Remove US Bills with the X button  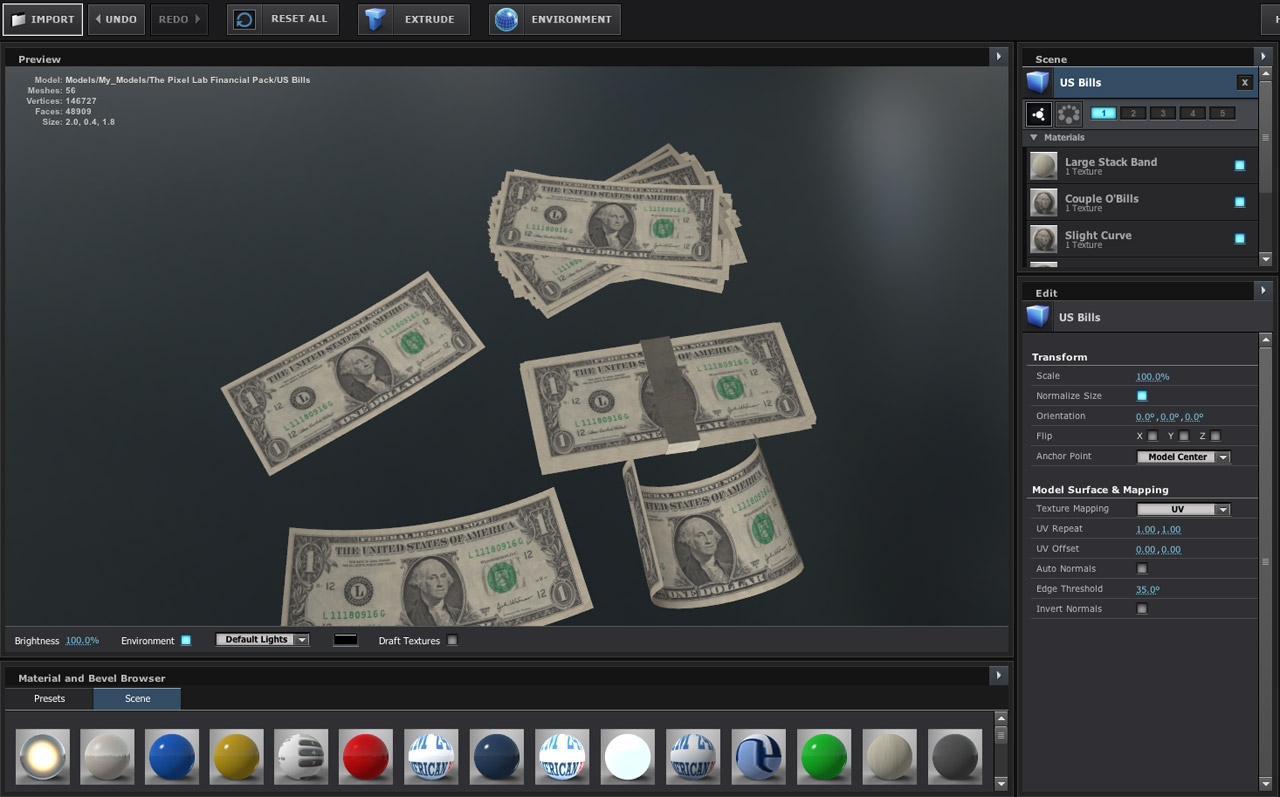[1245, 83]
